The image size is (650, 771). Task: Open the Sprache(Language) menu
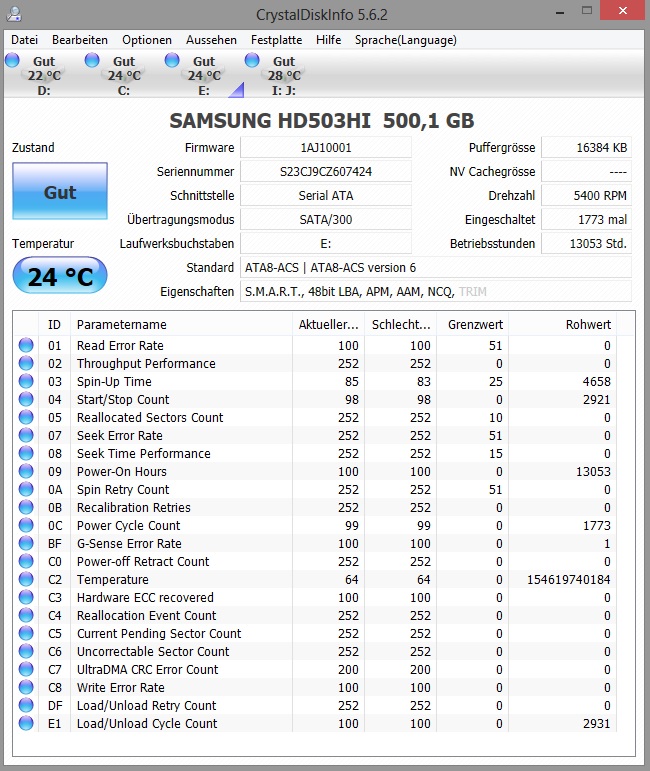coord(406,40)
